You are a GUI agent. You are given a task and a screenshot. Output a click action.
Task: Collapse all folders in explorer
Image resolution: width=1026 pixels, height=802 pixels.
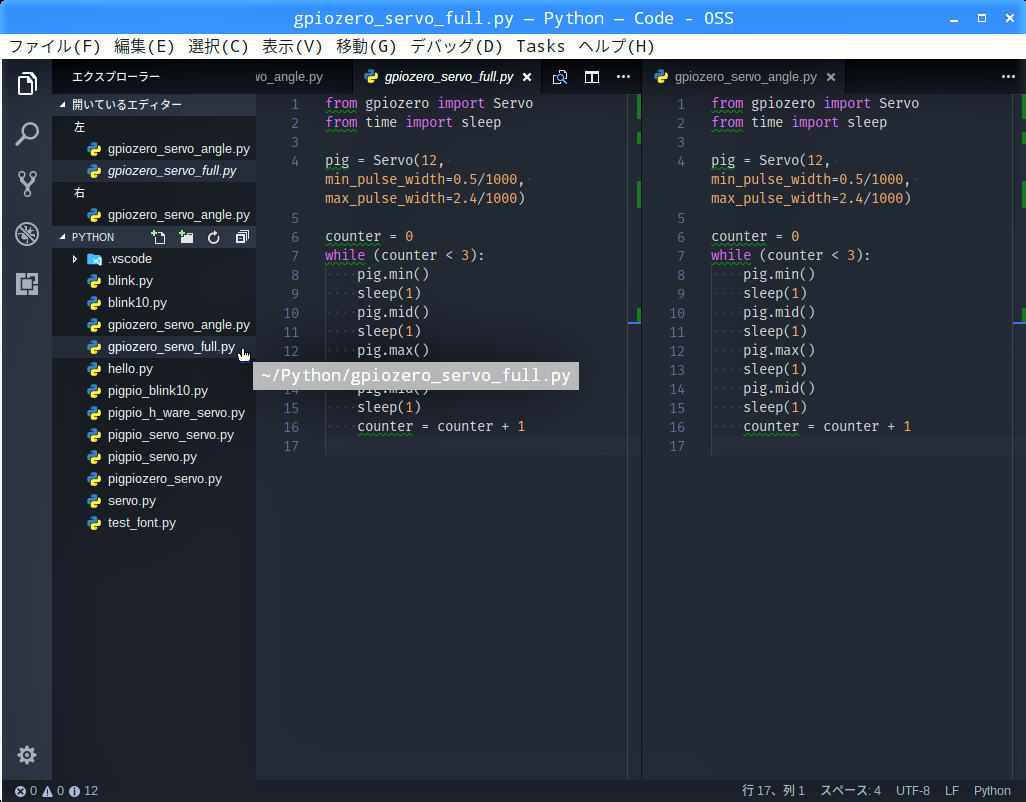(242, 237)
